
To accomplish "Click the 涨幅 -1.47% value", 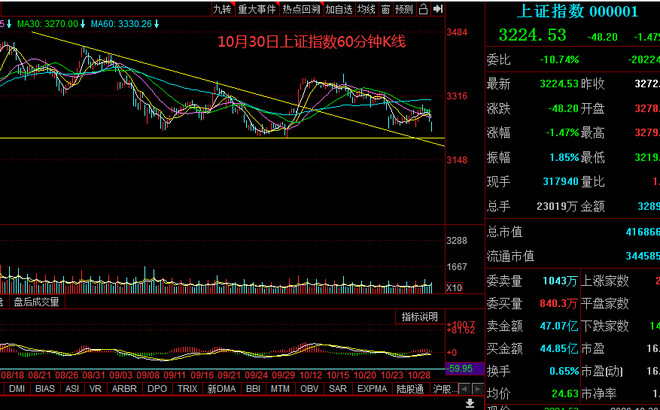I will point(563,133).
